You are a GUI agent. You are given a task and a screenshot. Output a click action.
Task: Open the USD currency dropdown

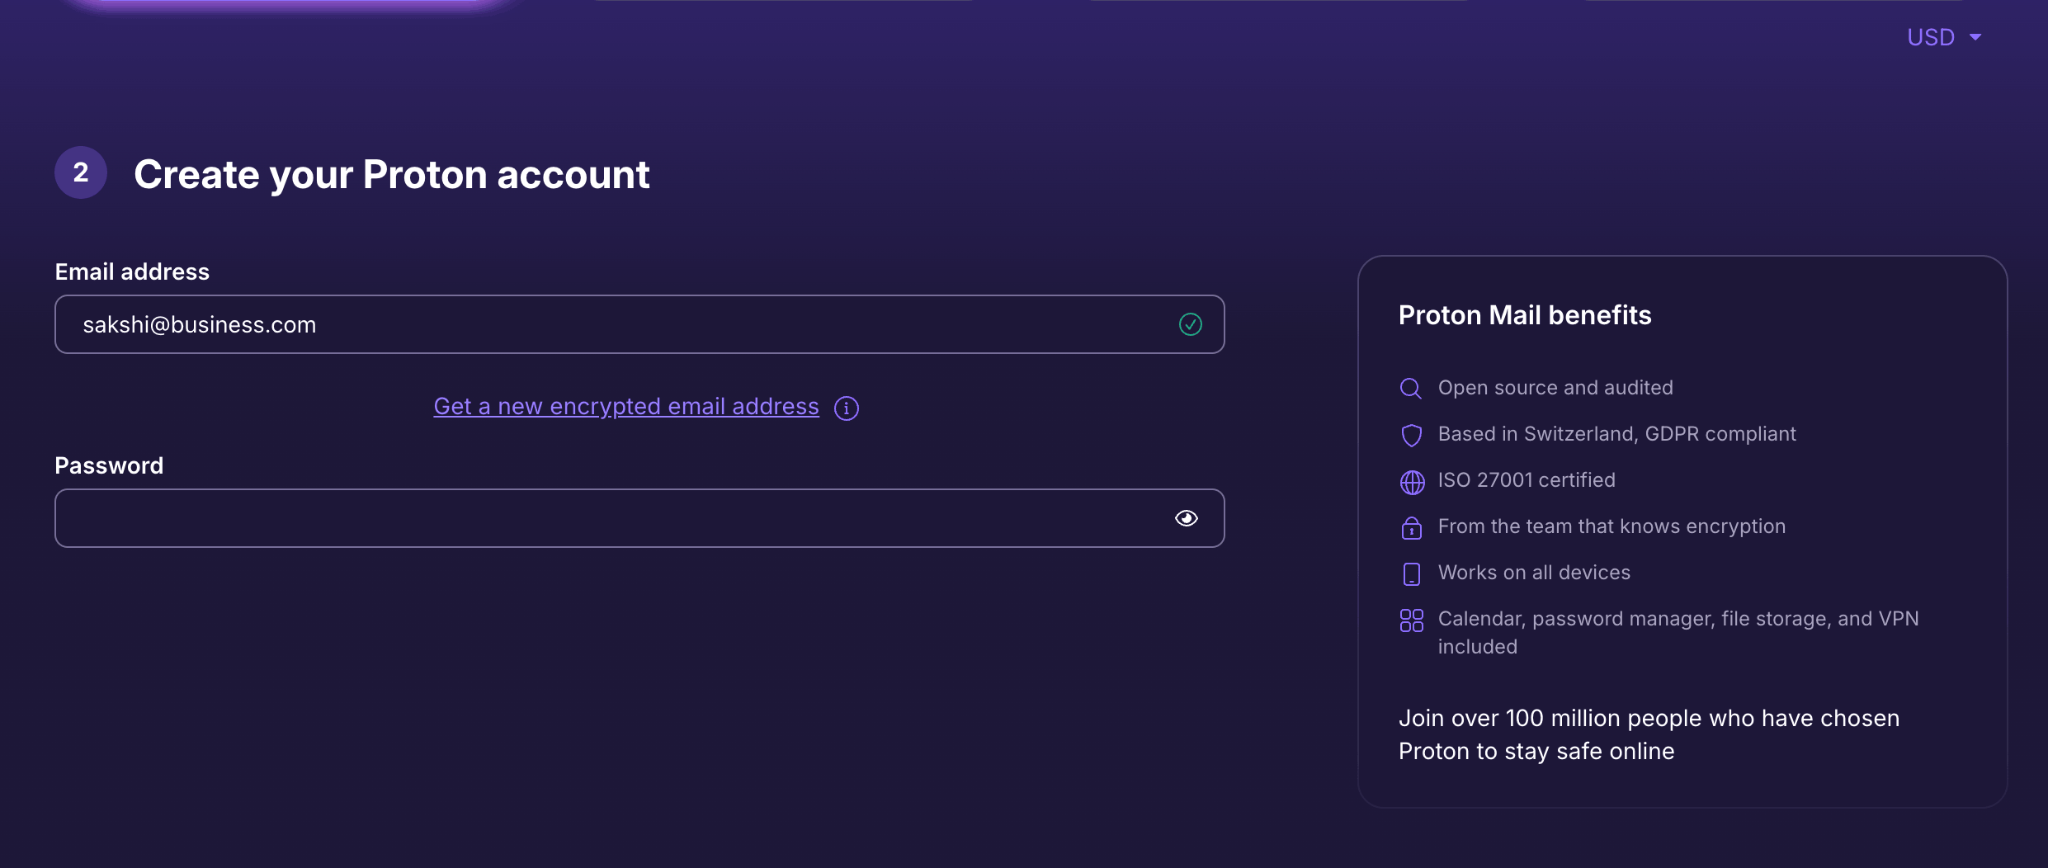pos(1944,38)
